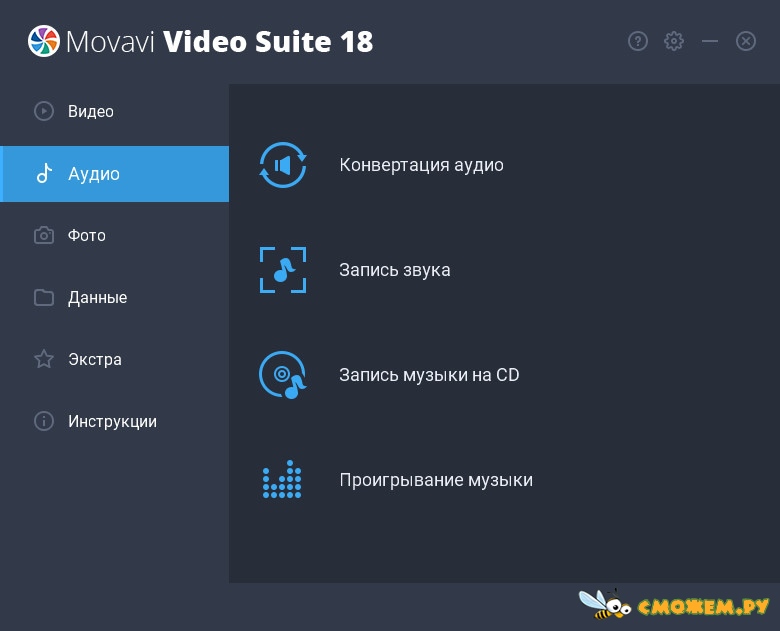
Task: Click the music note icon beside Аудио
Action: click(44, 174)
